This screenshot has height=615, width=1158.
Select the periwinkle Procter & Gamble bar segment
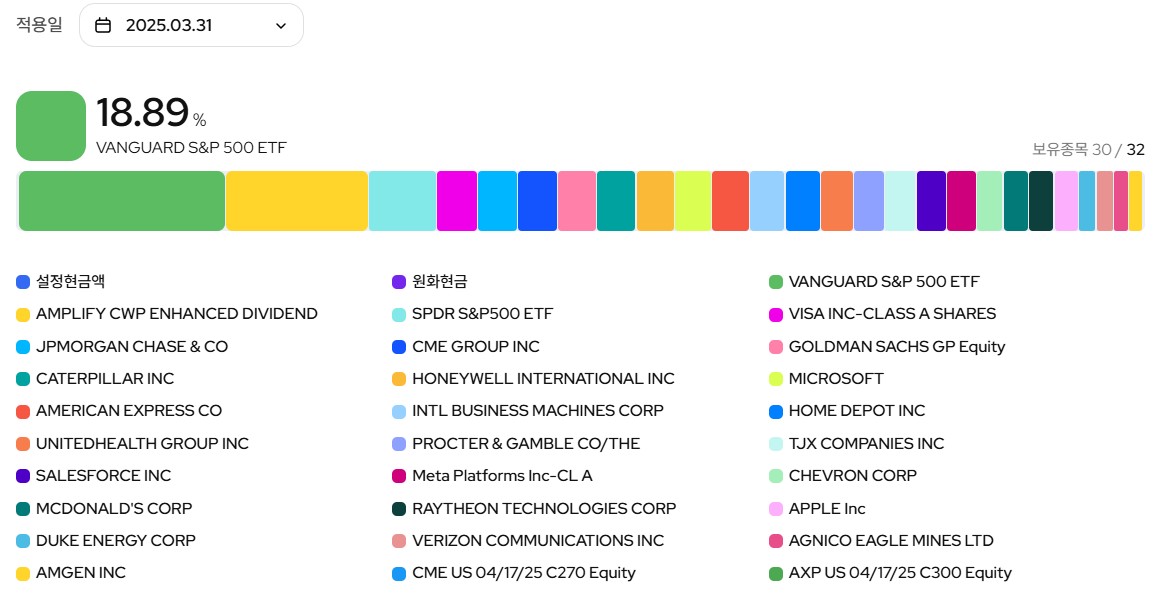click(x=868, y=201)
